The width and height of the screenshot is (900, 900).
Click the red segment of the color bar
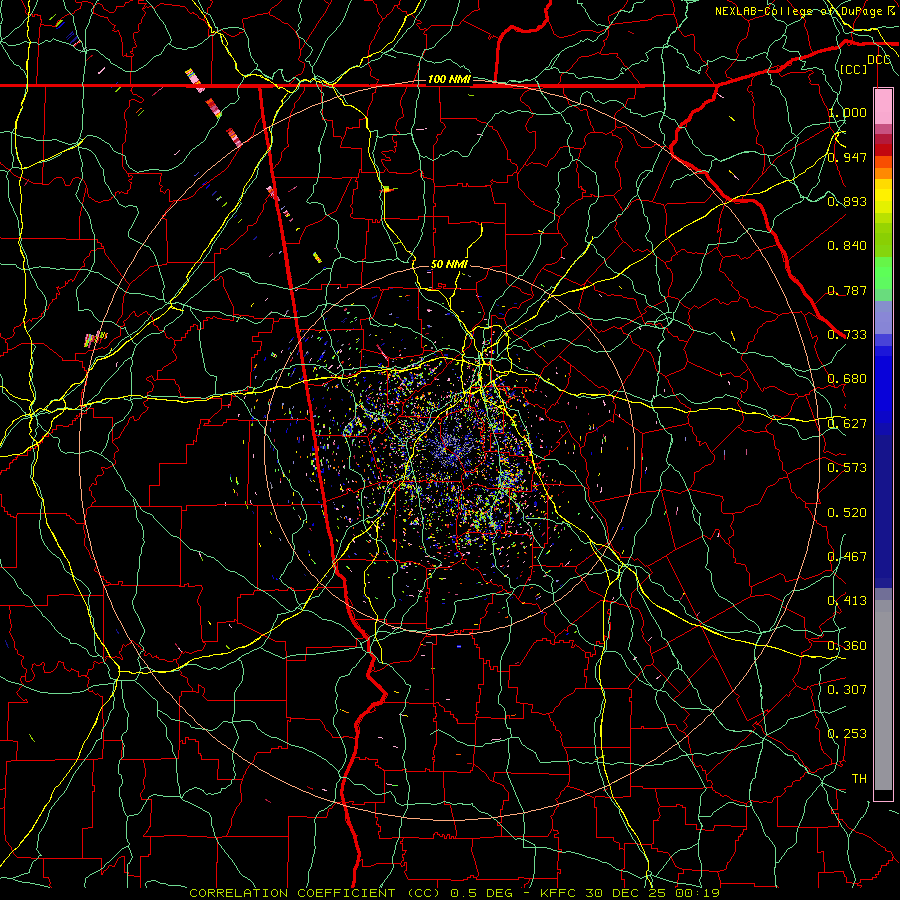coord(883,149)
